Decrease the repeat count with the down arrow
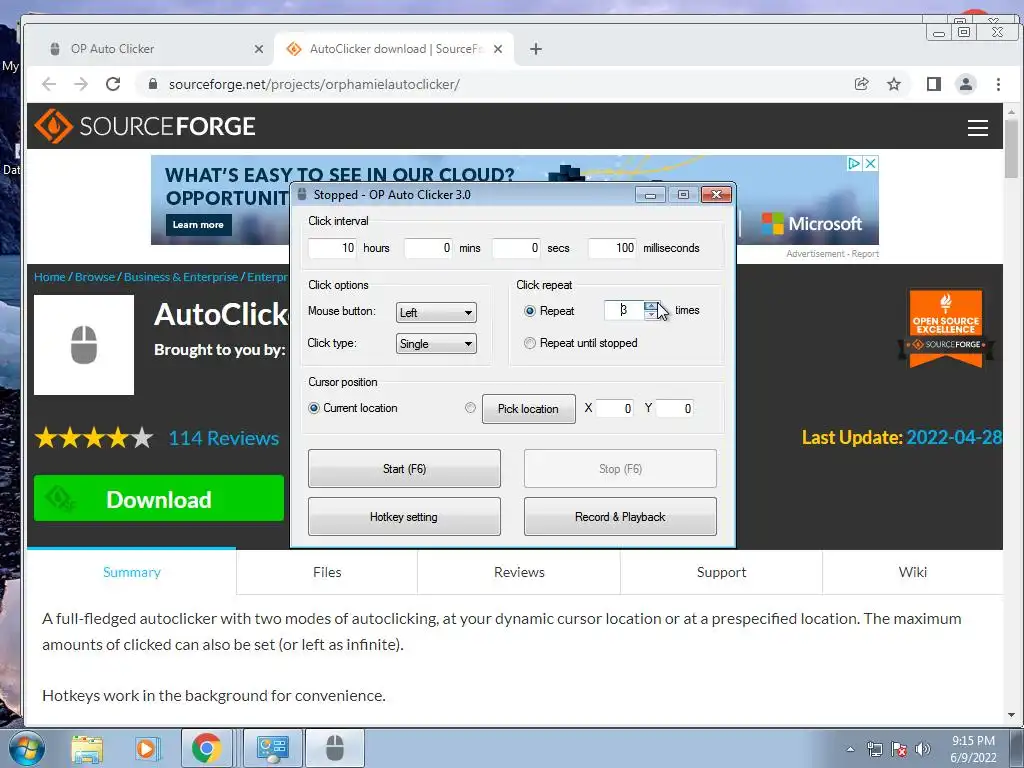This screenshot has height=768, width=1024. tap(651, 315)
